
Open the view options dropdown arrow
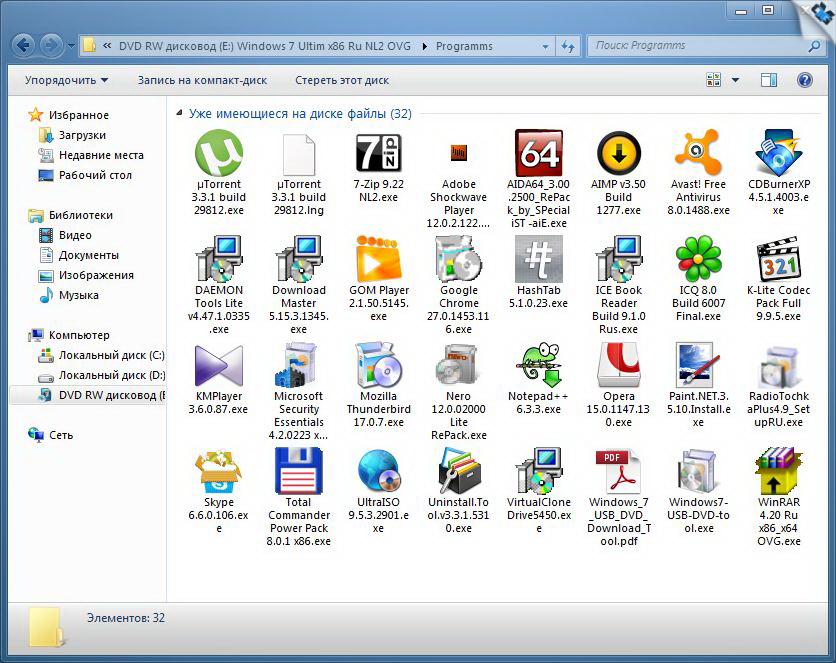coord(735,80)
